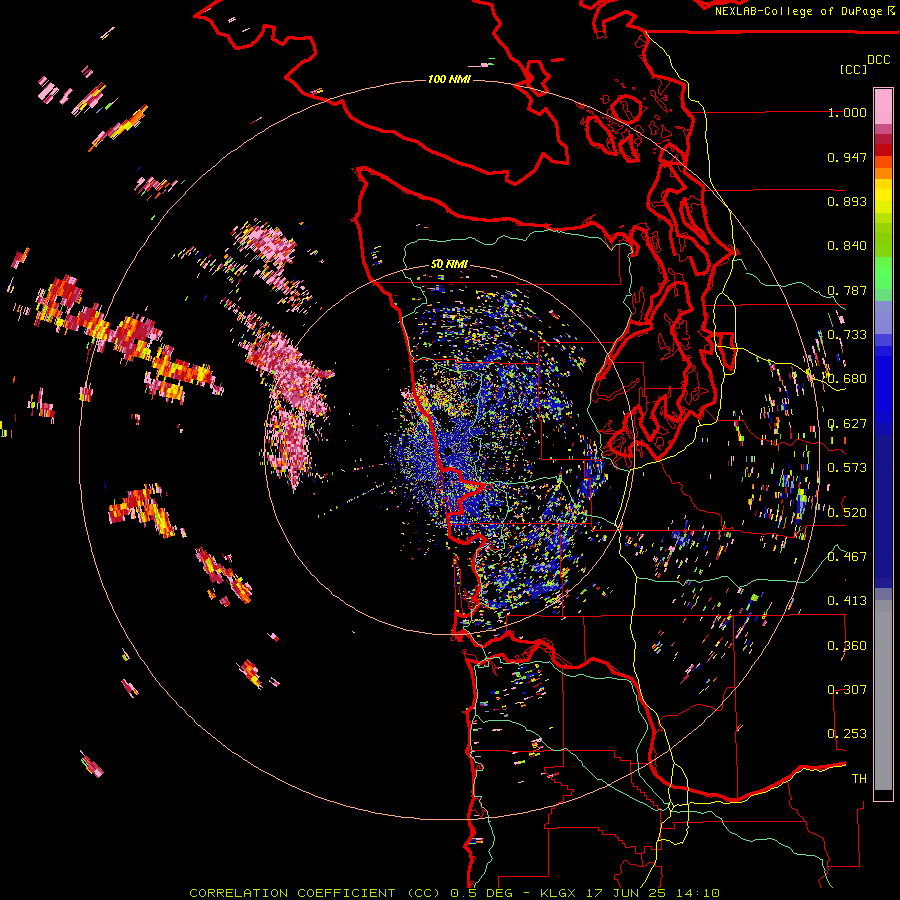
Task: Pick the red segment of the color bar
Action: (883, 150)
